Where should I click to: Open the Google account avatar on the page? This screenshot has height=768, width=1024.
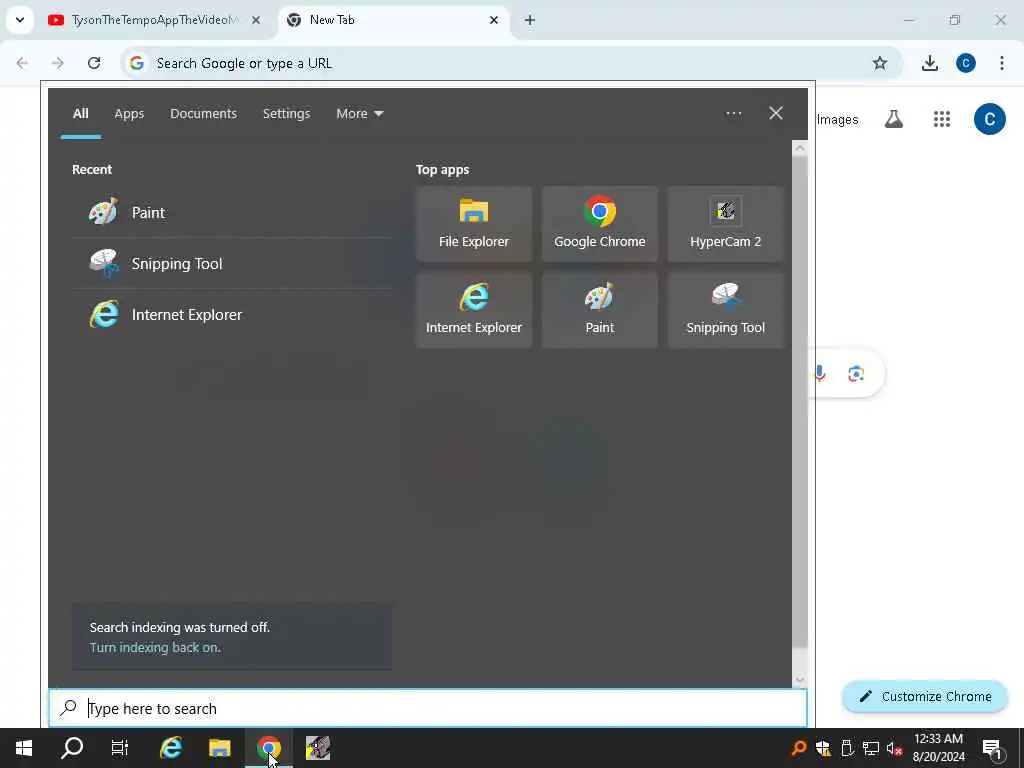pyautogui.click(x=989, y=119)
